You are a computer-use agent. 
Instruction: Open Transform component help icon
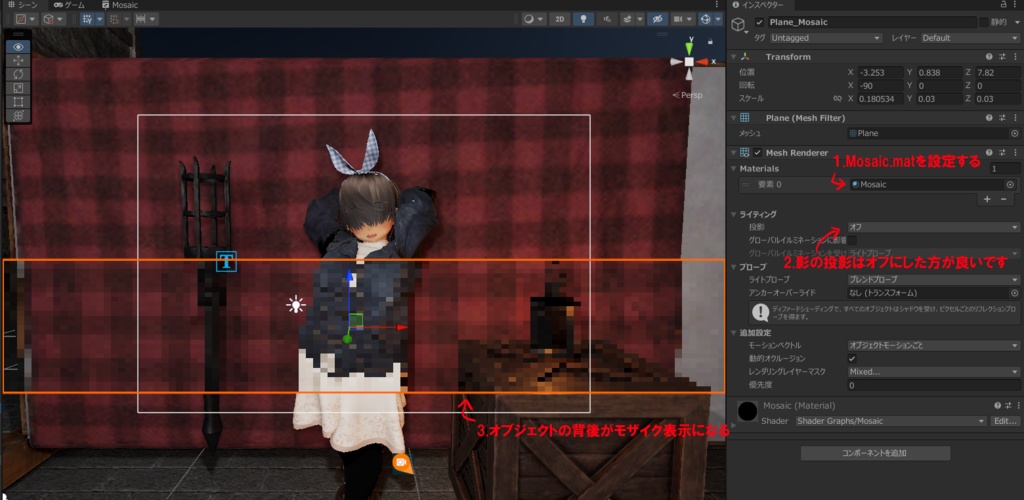[x=989, y=57]
